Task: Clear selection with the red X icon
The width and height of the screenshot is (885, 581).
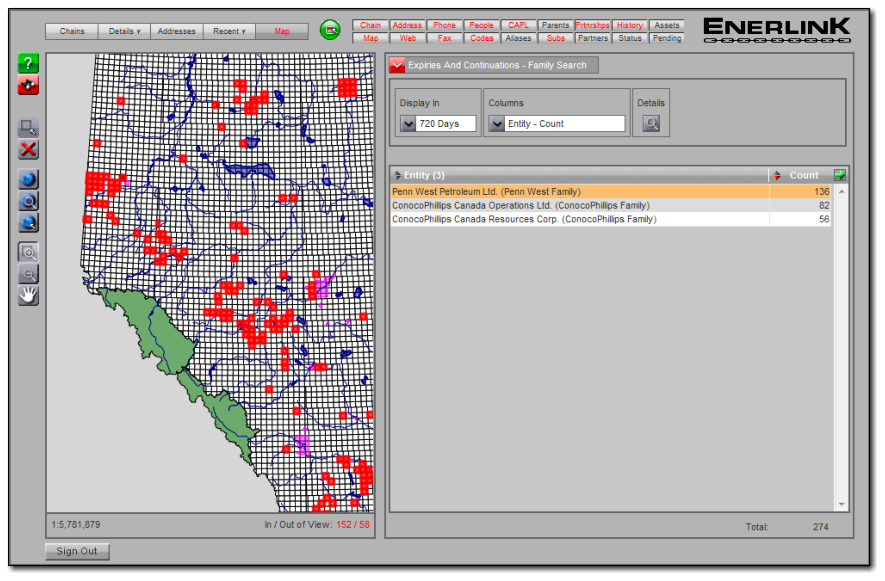Action: pyautogui.click(x=28, y=150)
